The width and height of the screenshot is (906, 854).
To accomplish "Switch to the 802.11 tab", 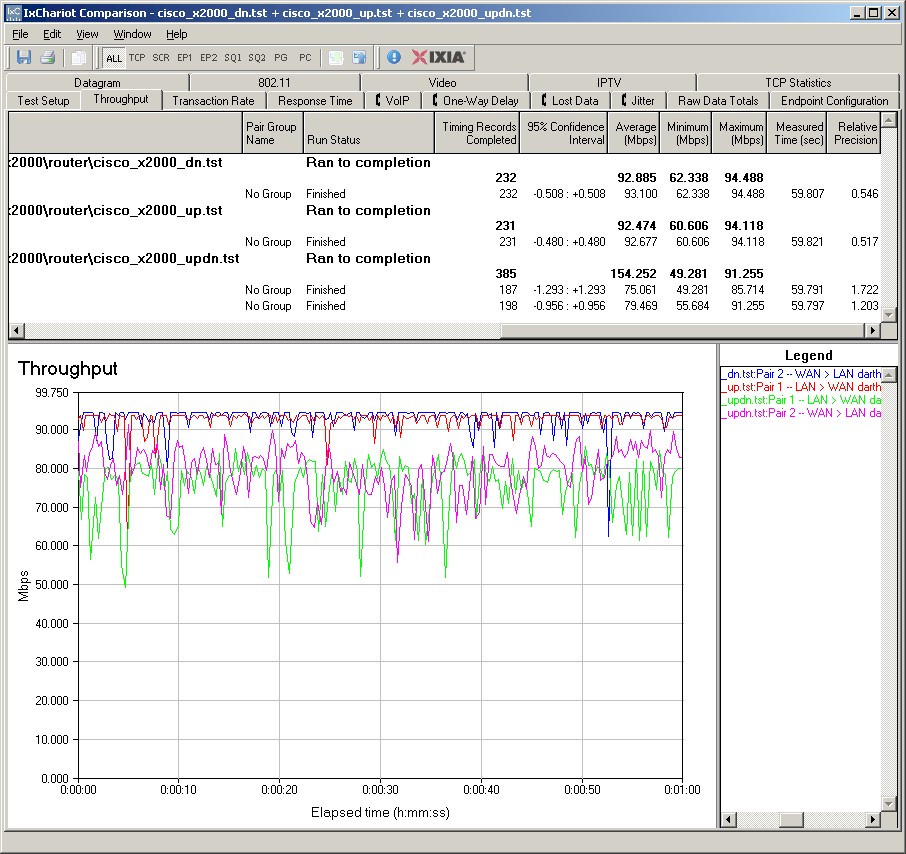I will (x=274, y=83).
